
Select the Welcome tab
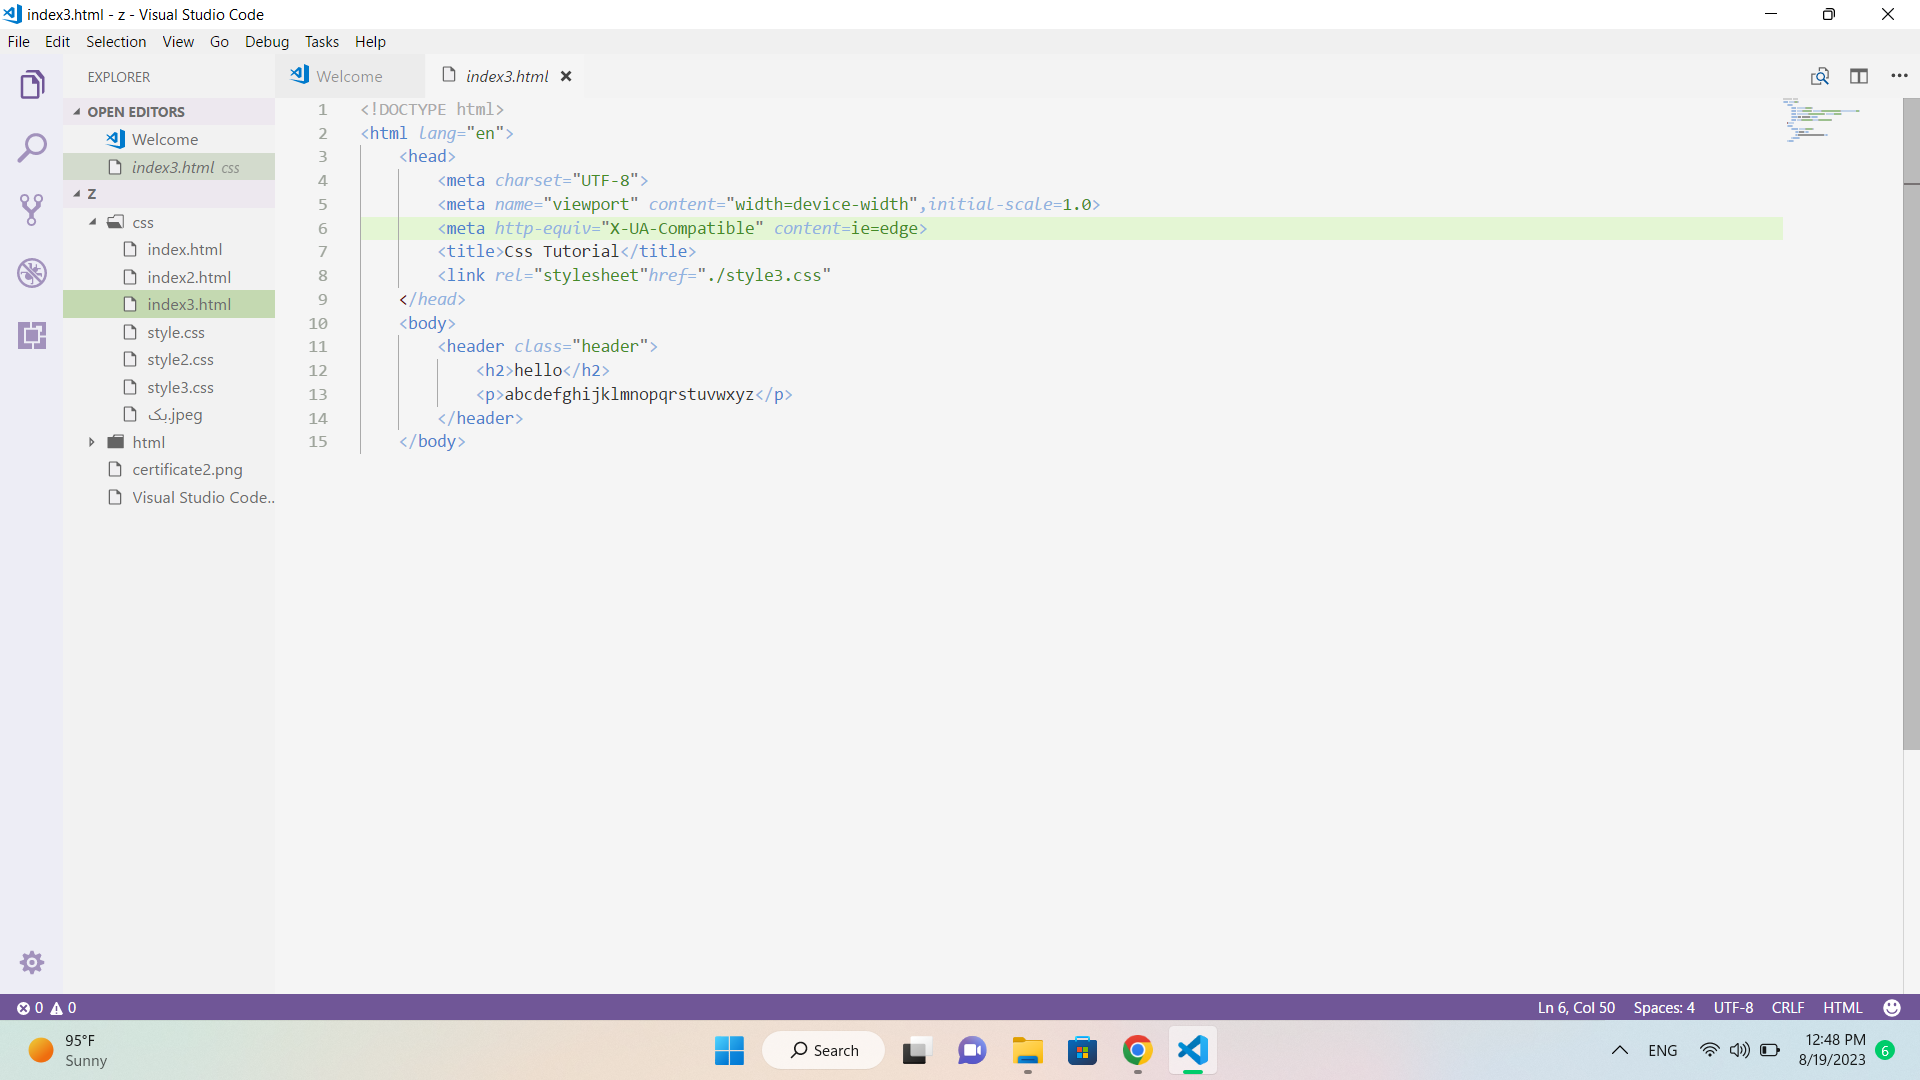pos(349,75)
